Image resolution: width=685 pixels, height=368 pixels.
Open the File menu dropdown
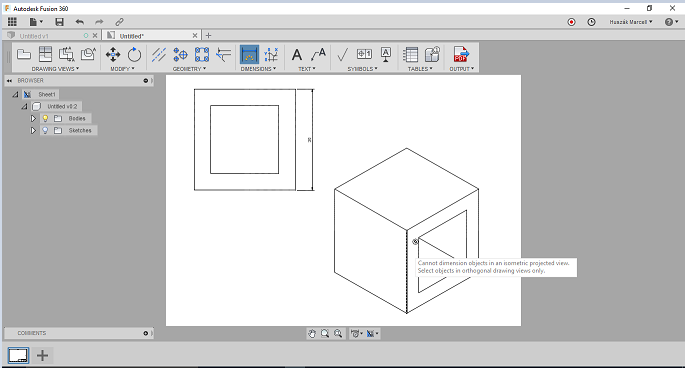pos(36,21)
